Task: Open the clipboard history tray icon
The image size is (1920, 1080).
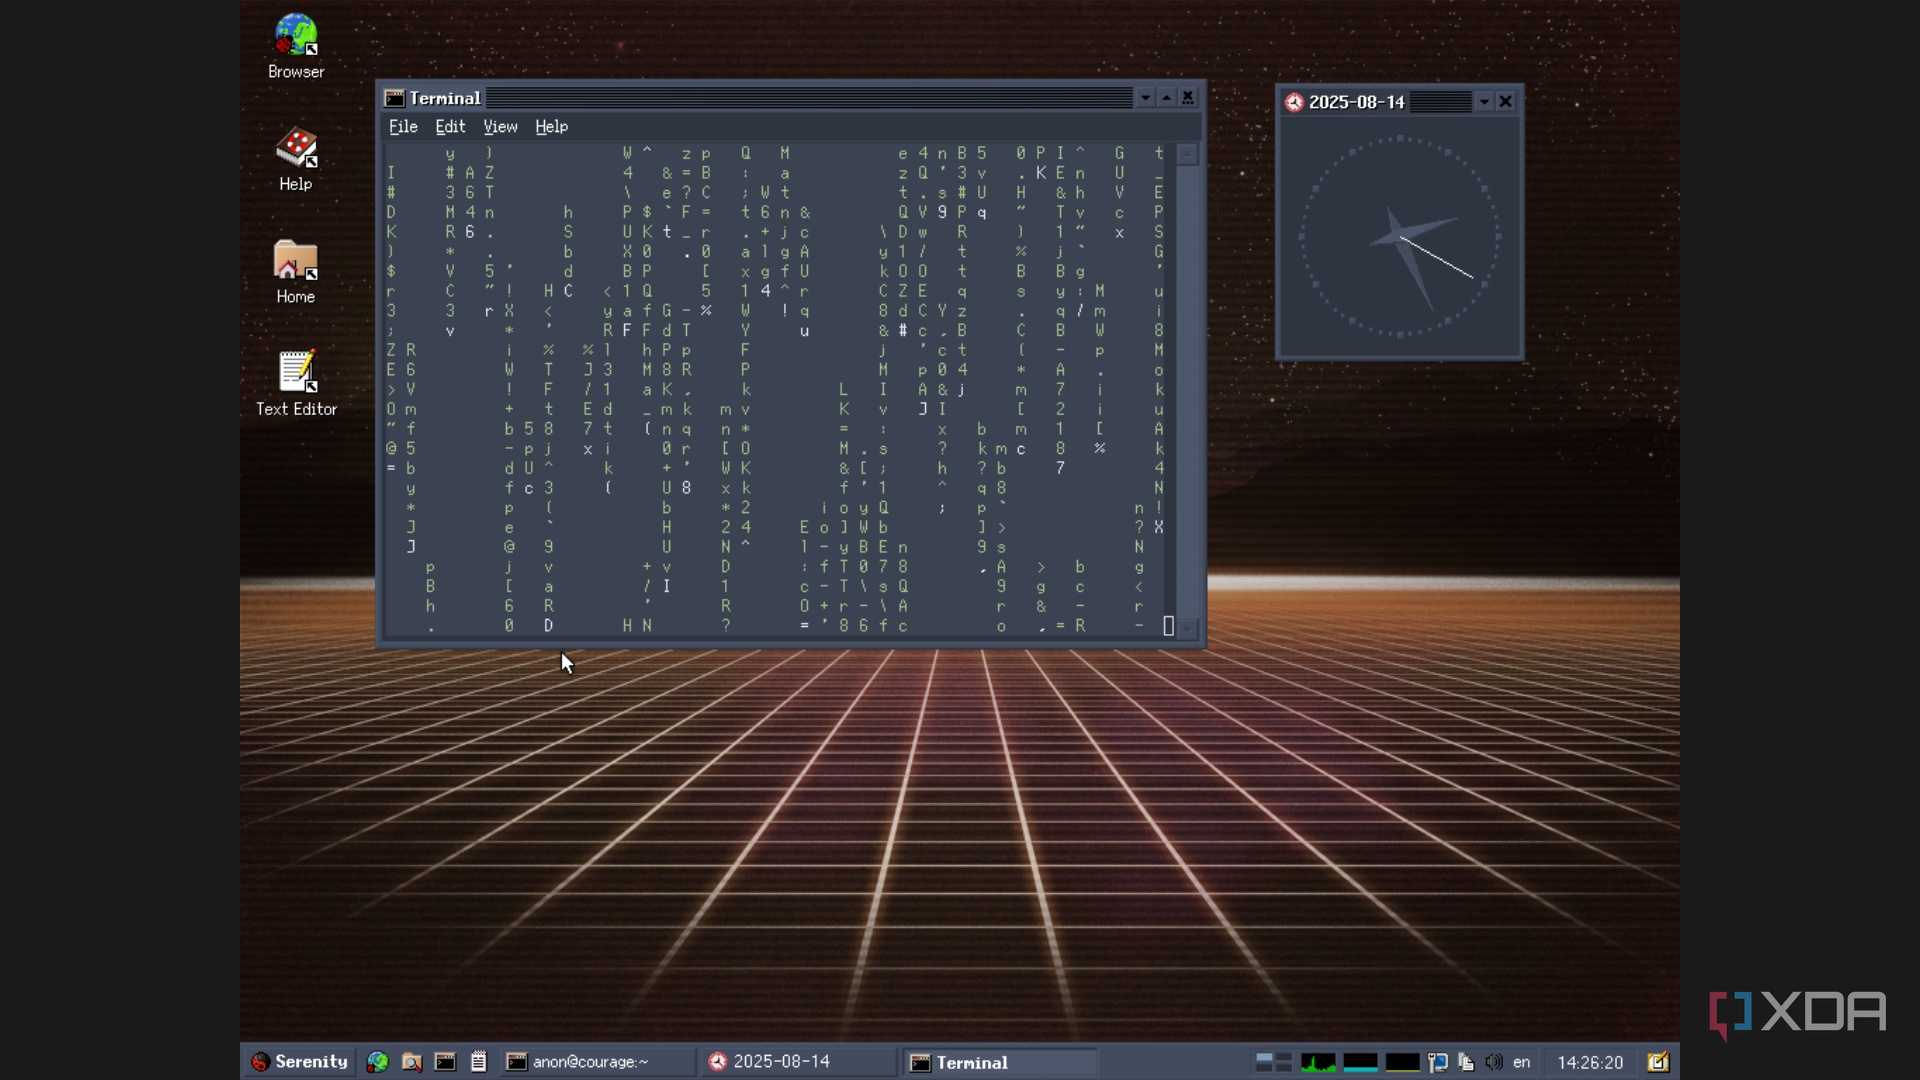Action: [x=1466, y=1062]
